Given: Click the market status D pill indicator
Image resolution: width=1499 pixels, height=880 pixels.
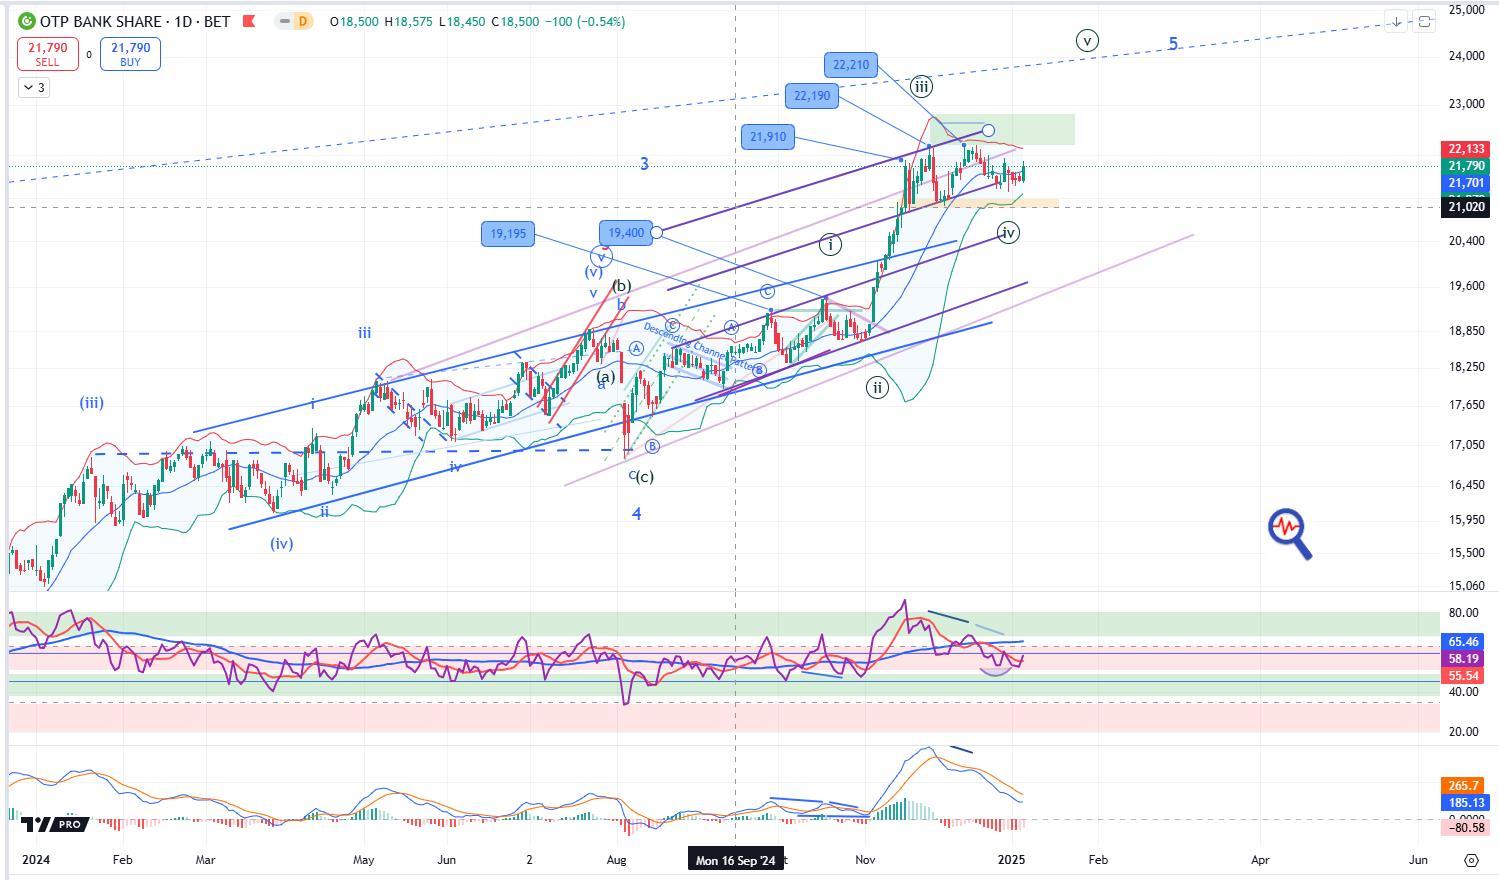Looking at the screenshot, I should pyautogui.click(x=302, y=21).
